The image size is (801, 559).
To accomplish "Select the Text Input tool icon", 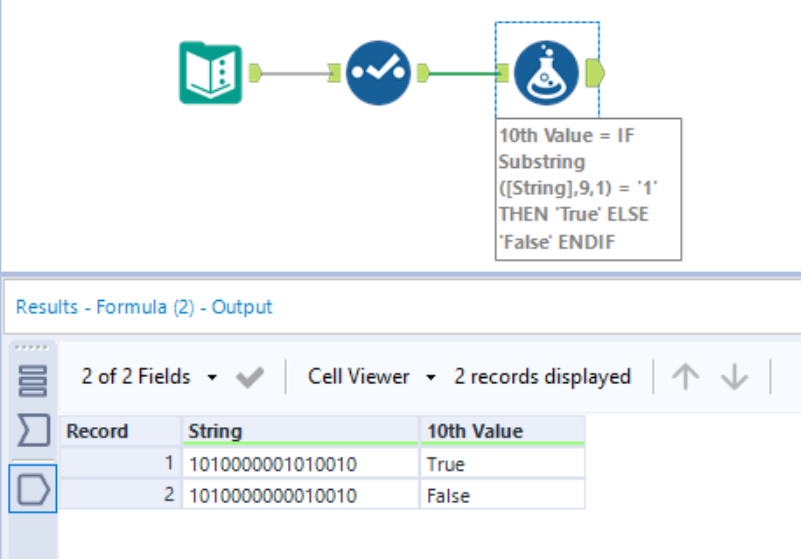I will [x=211, y=73].
